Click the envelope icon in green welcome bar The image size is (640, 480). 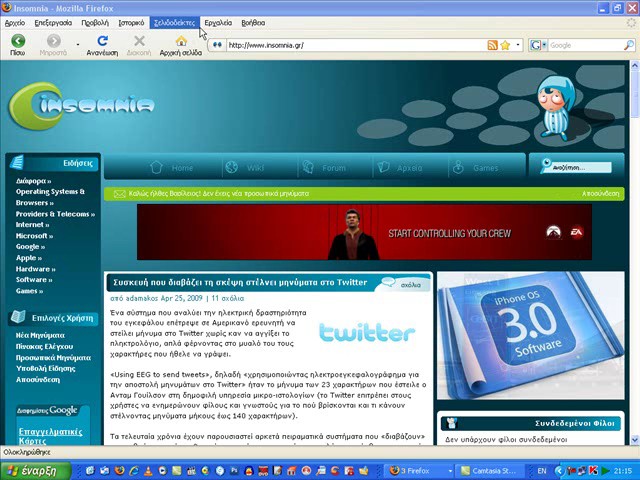(x=120, y=194)
